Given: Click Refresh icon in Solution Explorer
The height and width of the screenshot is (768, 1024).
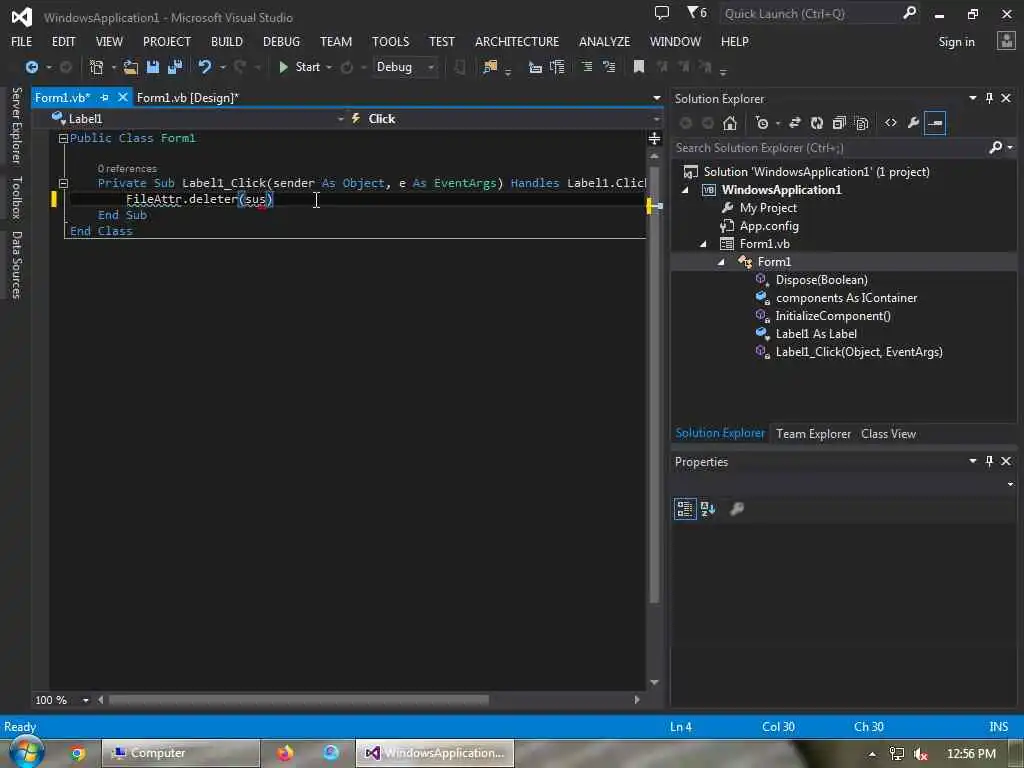Looking at the screenshot, I should coord(817,123).
